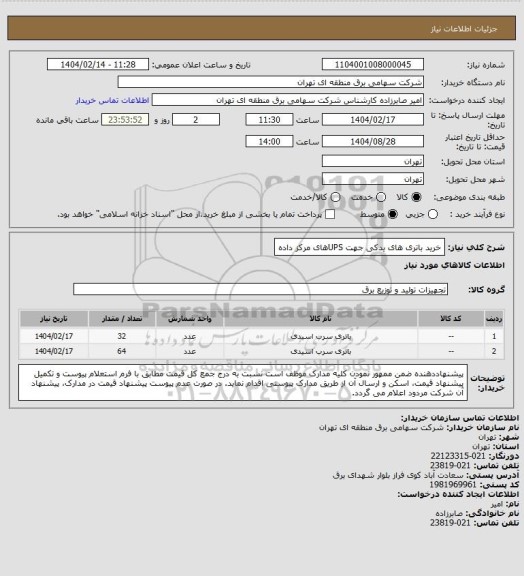Viewport: 524px width, 576px height.
Task: Click the request number field 1104001008000045
Action: click(x=373, y=64)
